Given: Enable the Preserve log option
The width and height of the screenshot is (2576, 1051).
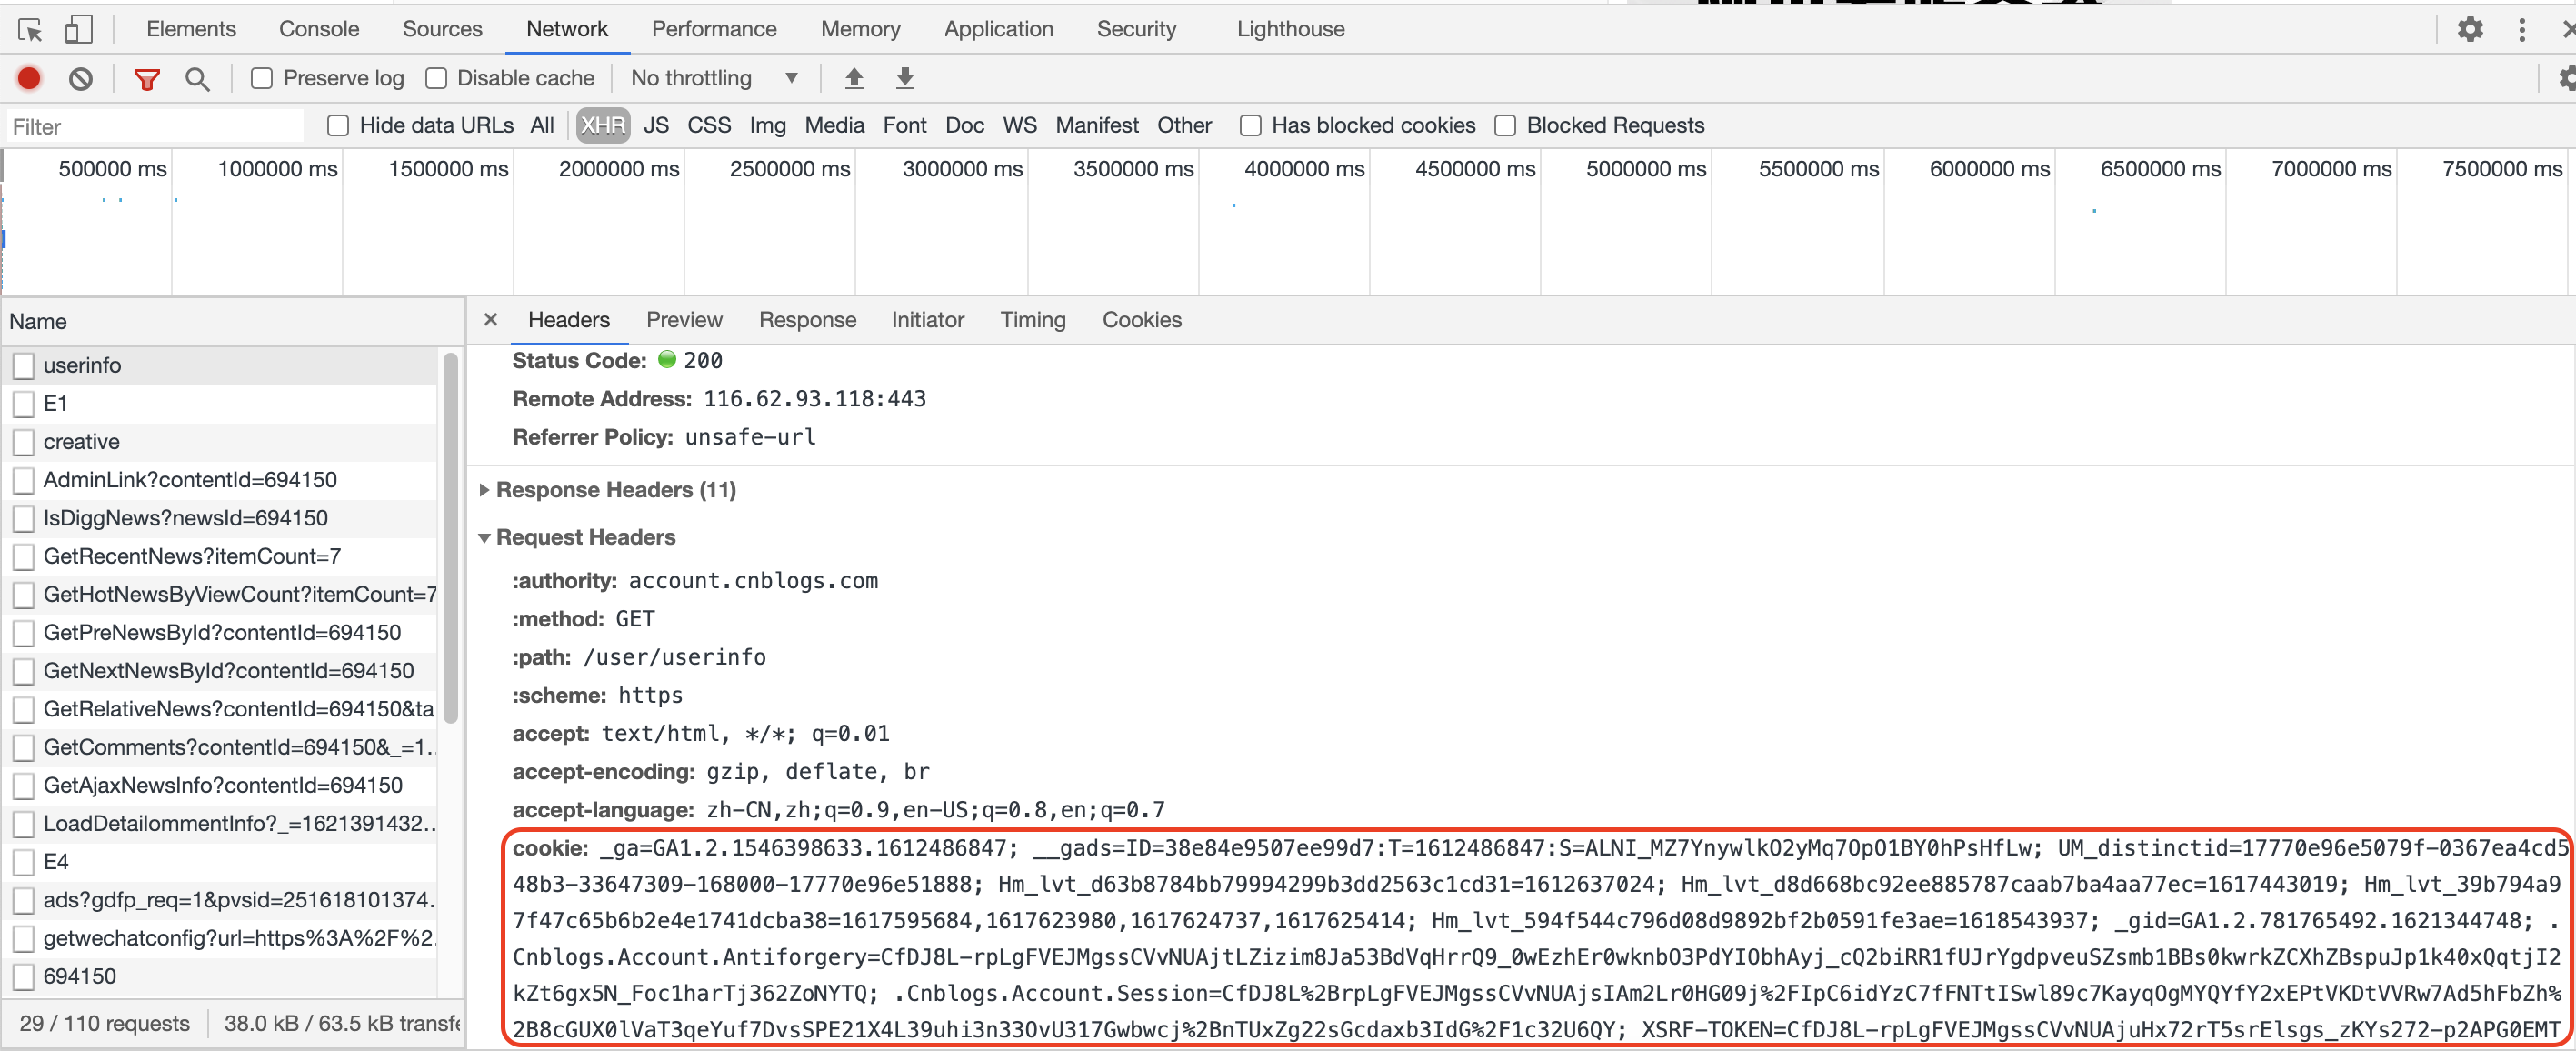Looking at the screenshot, I should 261,78.
